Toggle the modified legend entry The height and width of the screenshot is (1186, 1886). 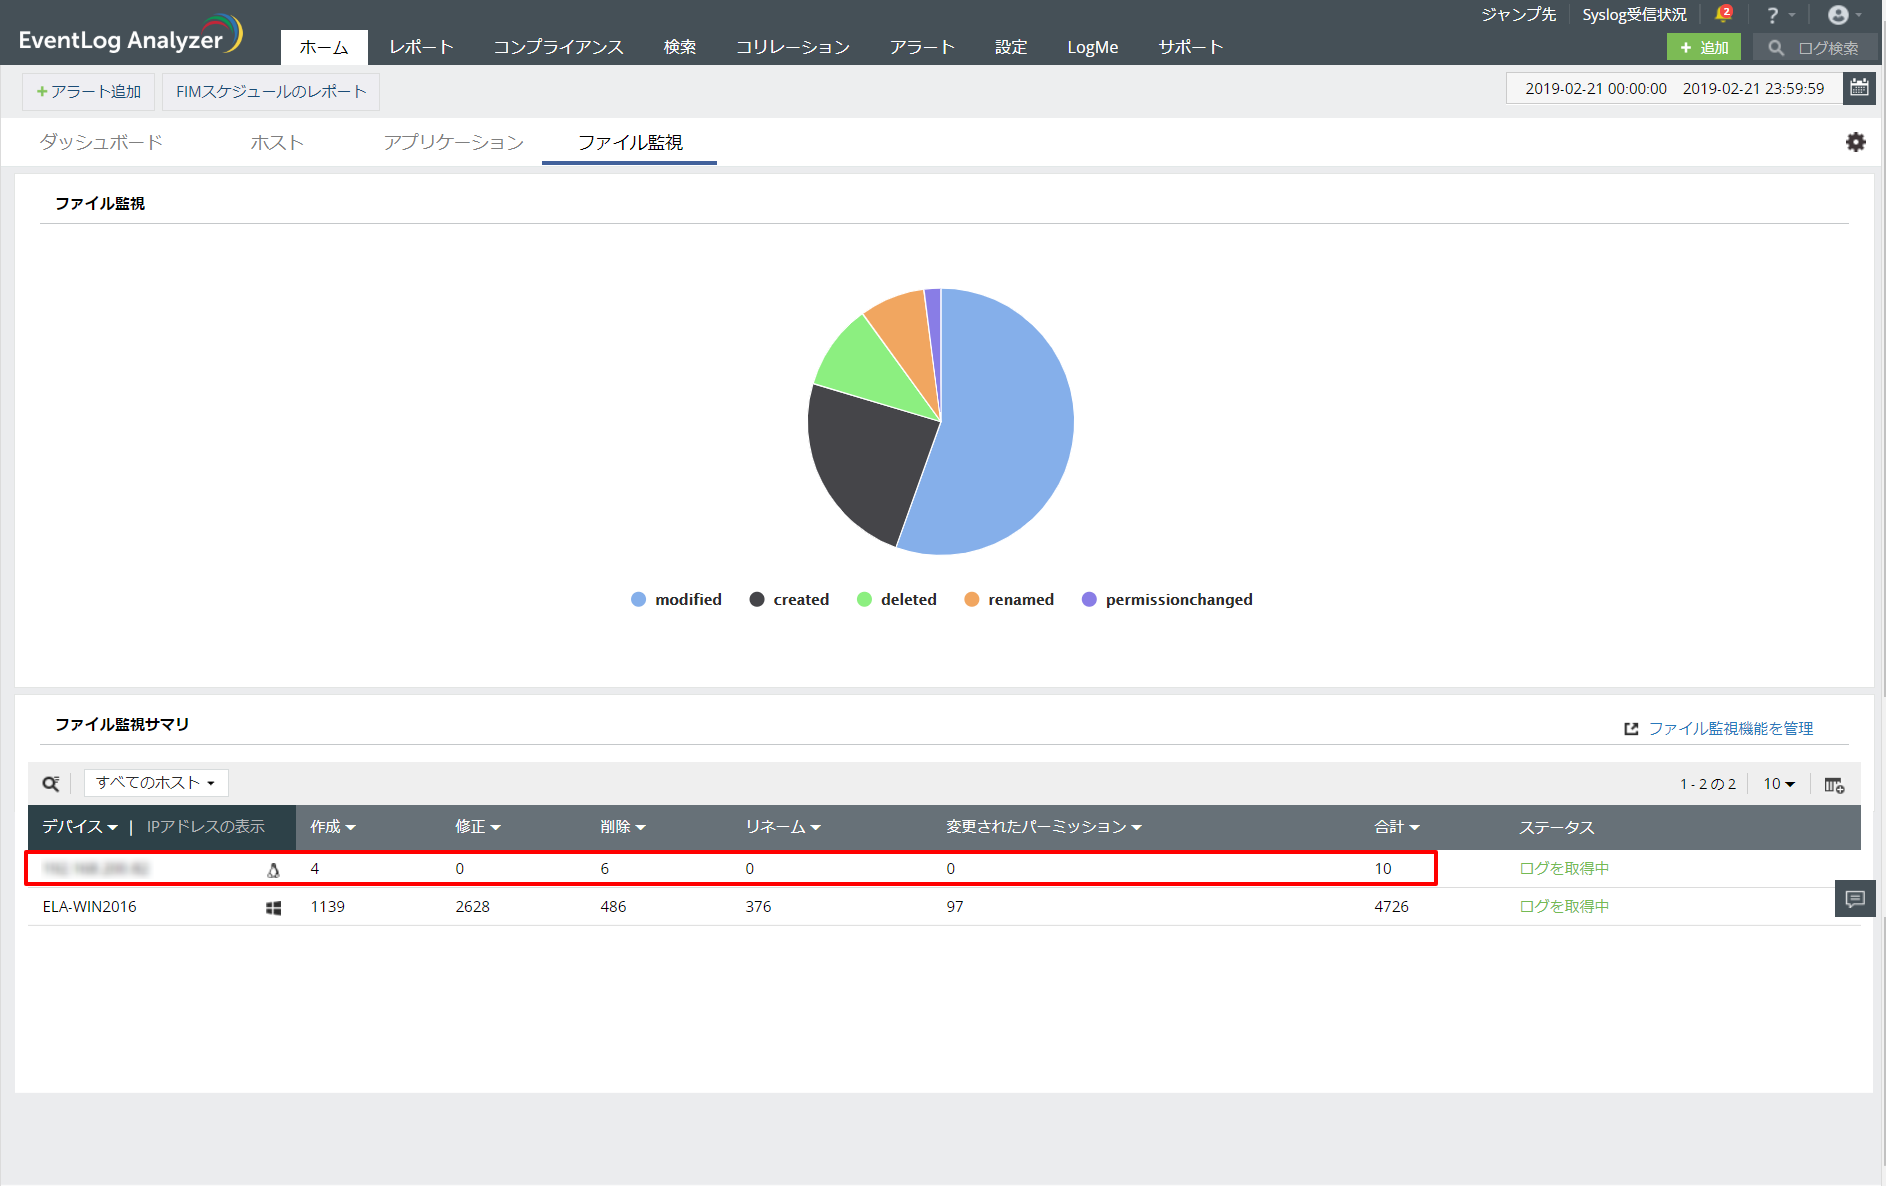pyautogui.click(x=676, y=599)
